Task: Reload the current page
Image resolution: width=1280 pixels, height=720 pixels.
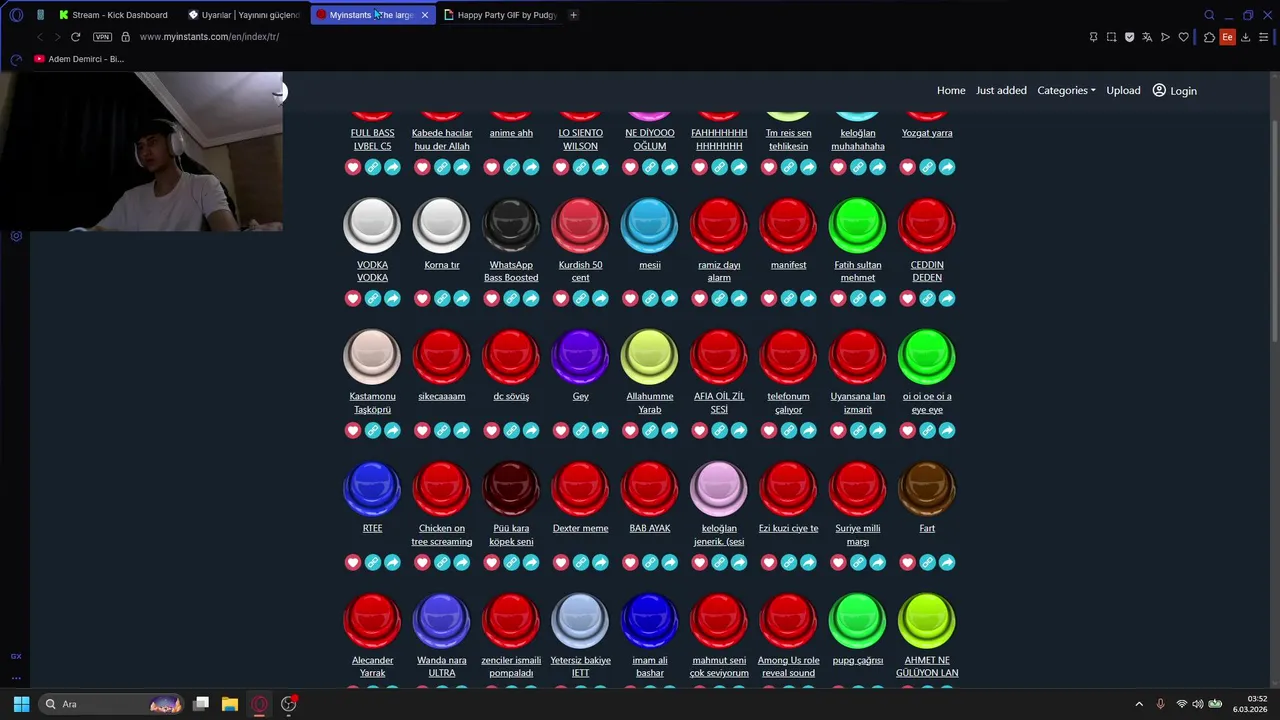Action: tap(75, 37)
